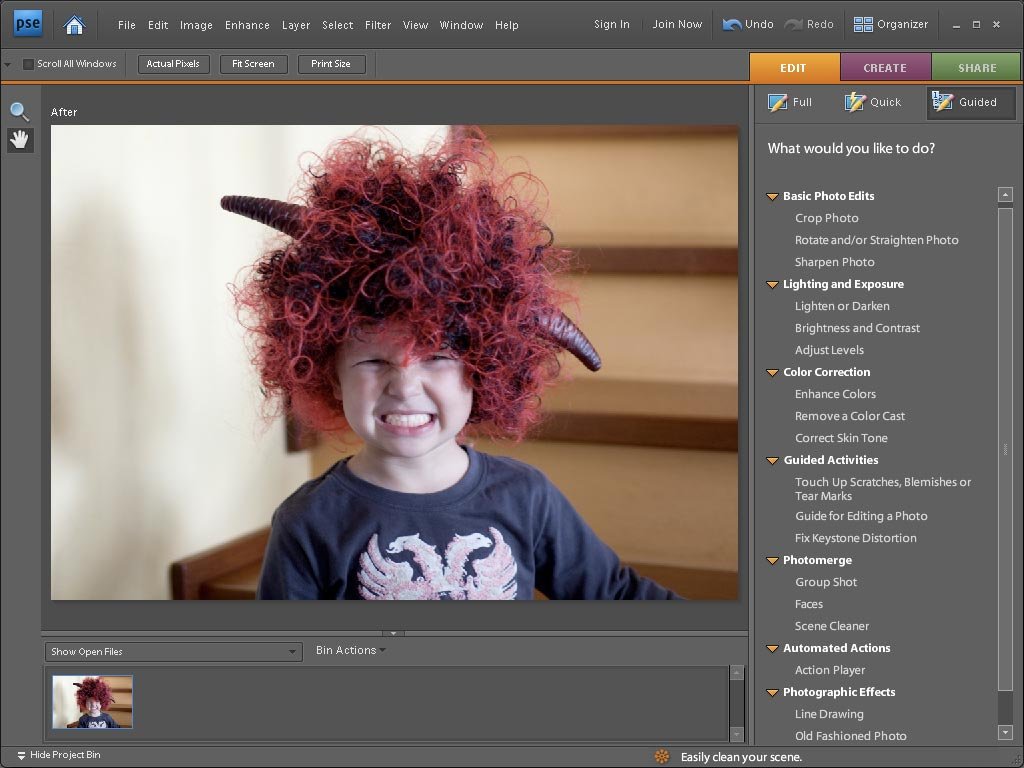This screenshot has height=768, width=1024.
Task: Select the Zoom magnifier tool
Action: point(19,111)
